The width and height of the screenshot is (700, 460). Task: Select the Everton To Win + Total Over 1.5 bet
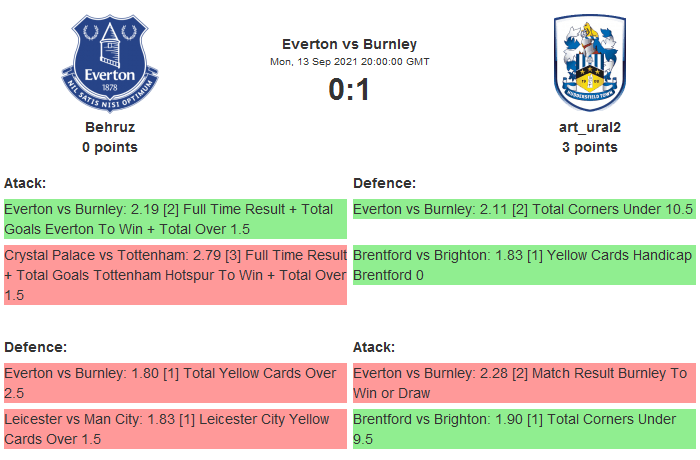tap(175, 219)
